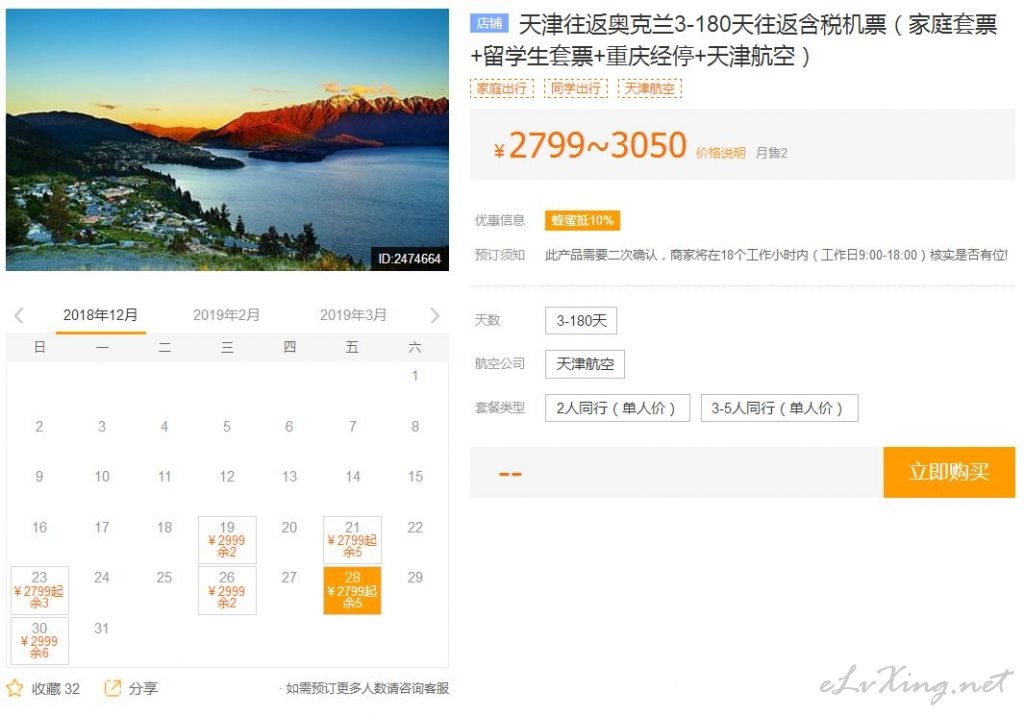1024x717 pixels.
Task: Advance calendar with right arrow
Action: click(x=434, y=315)
